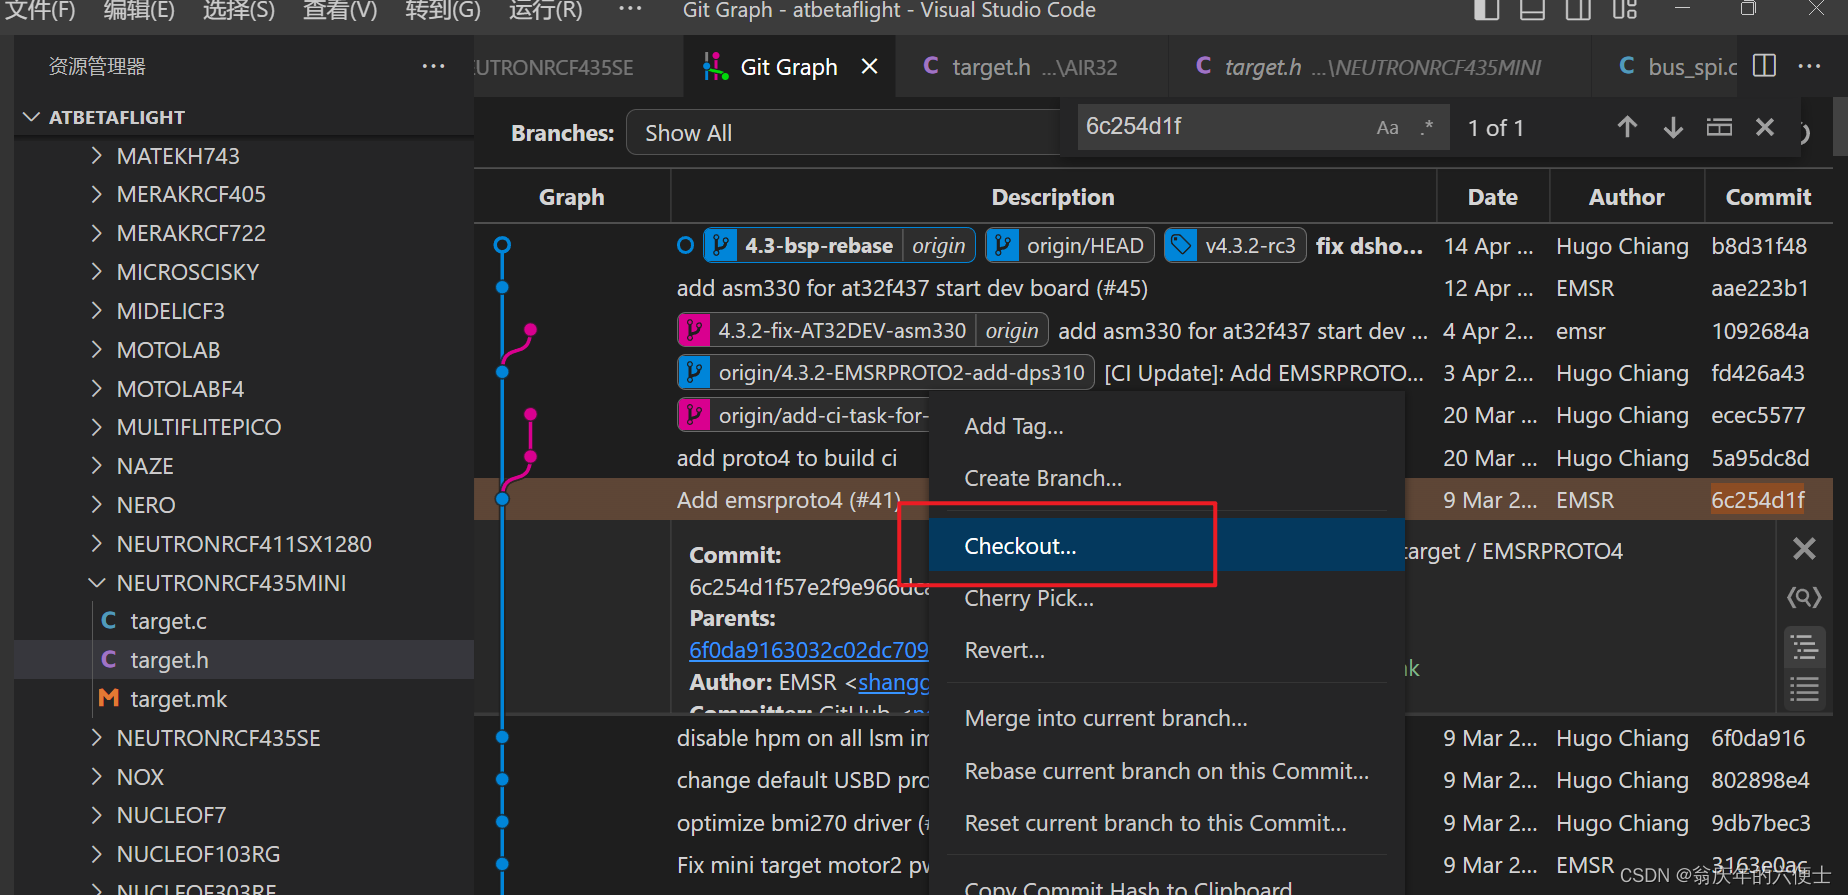Viewport: 1848px width, 895px height.
Task: Toggle match case in find widget
Action: click(x=1387, y=128)
